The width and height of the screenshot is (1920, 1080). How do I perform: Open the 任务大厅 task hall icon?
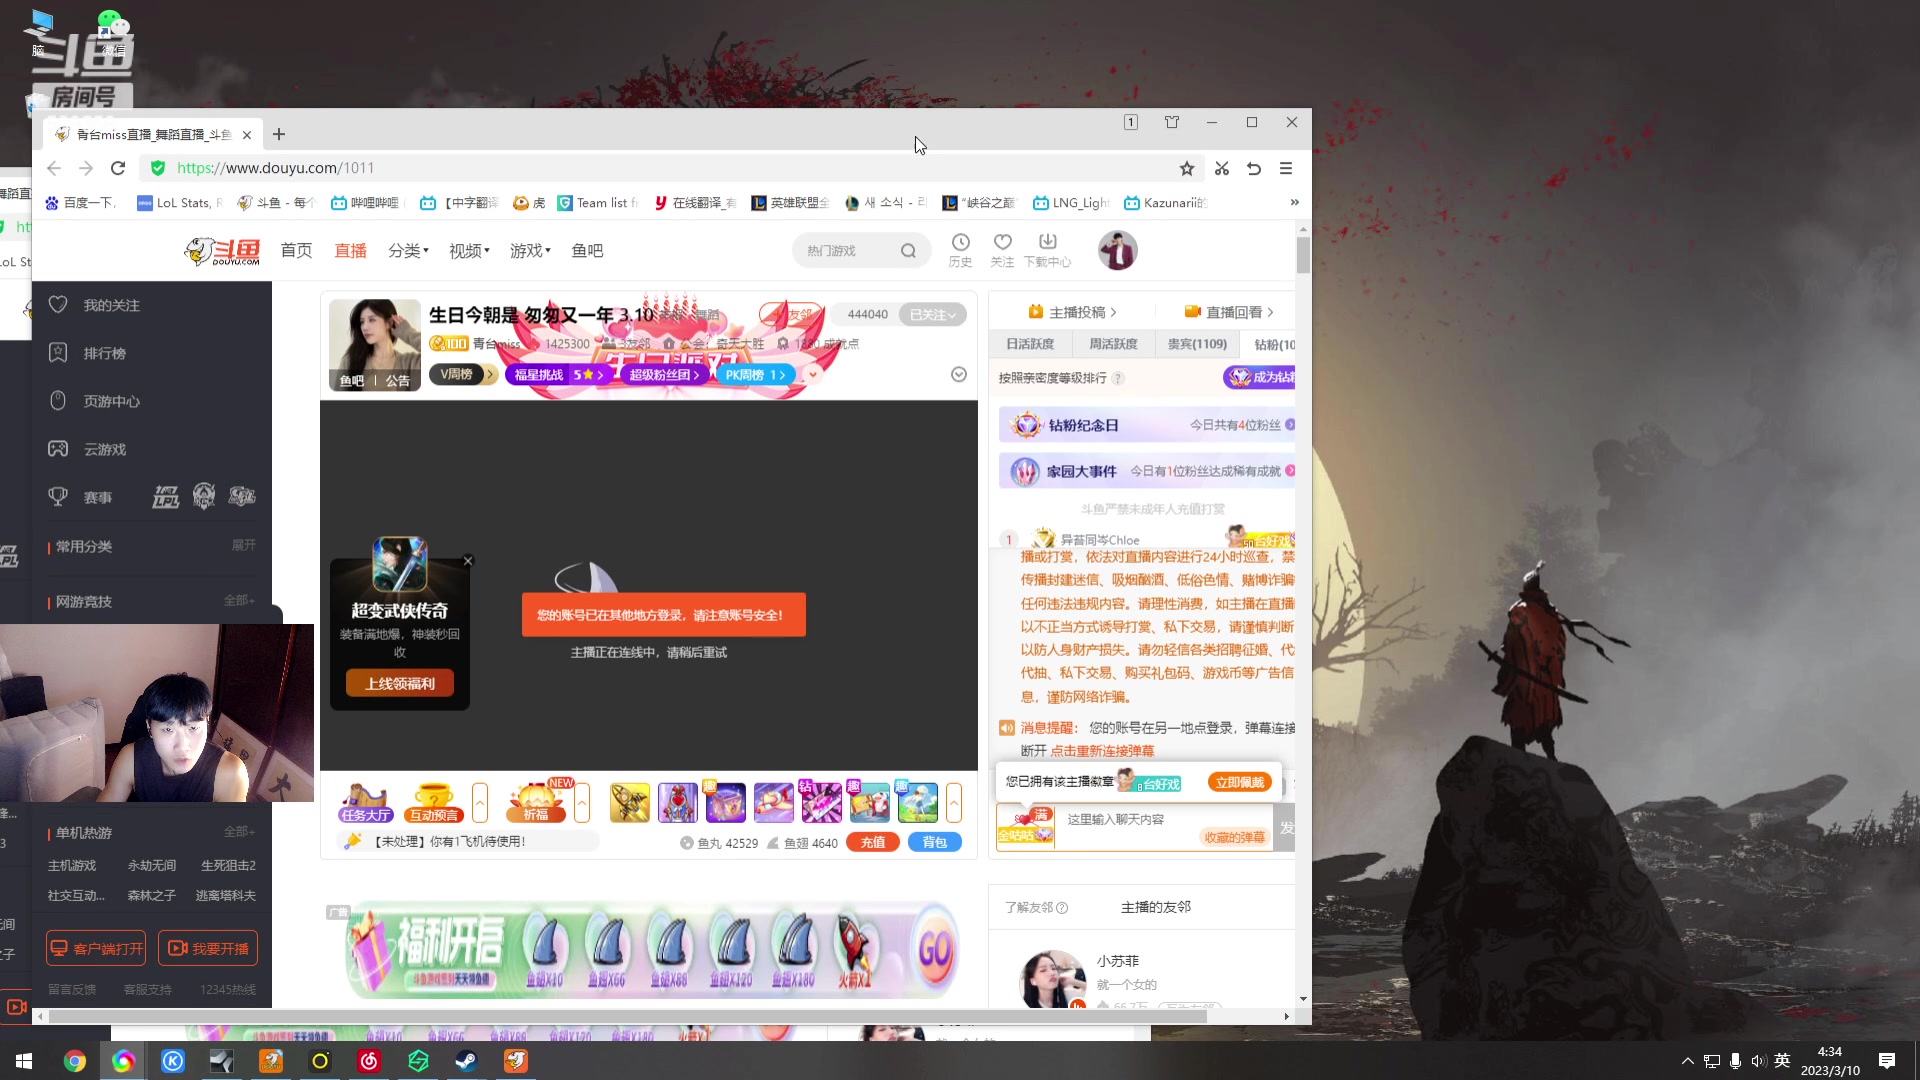(x=365, y=802)
